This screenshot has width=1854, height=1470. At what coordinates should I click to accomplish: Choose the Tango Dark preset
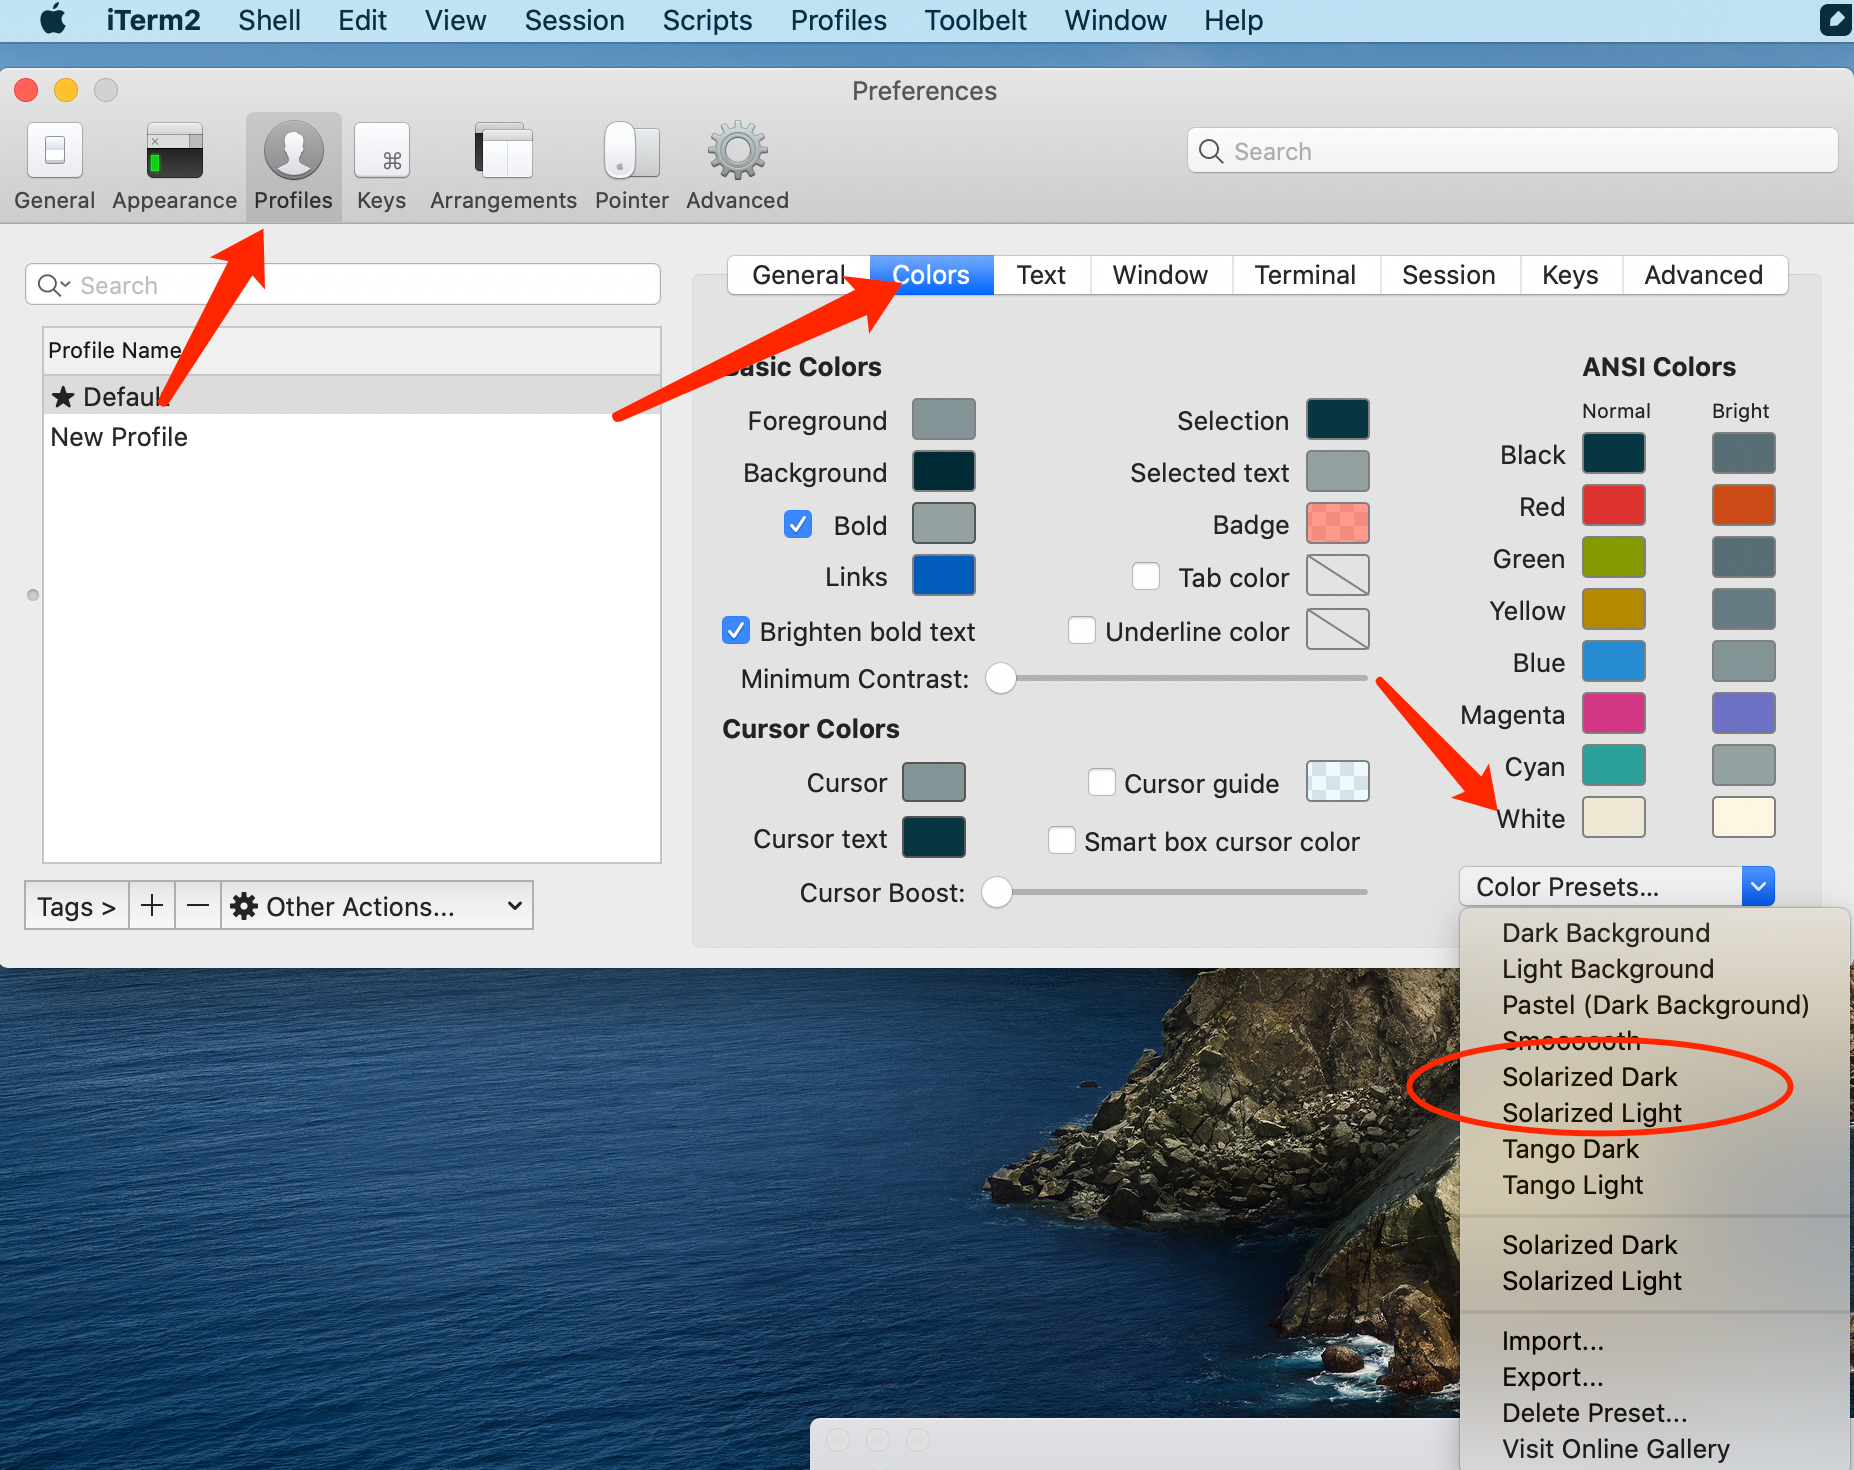[1654, 1149]
